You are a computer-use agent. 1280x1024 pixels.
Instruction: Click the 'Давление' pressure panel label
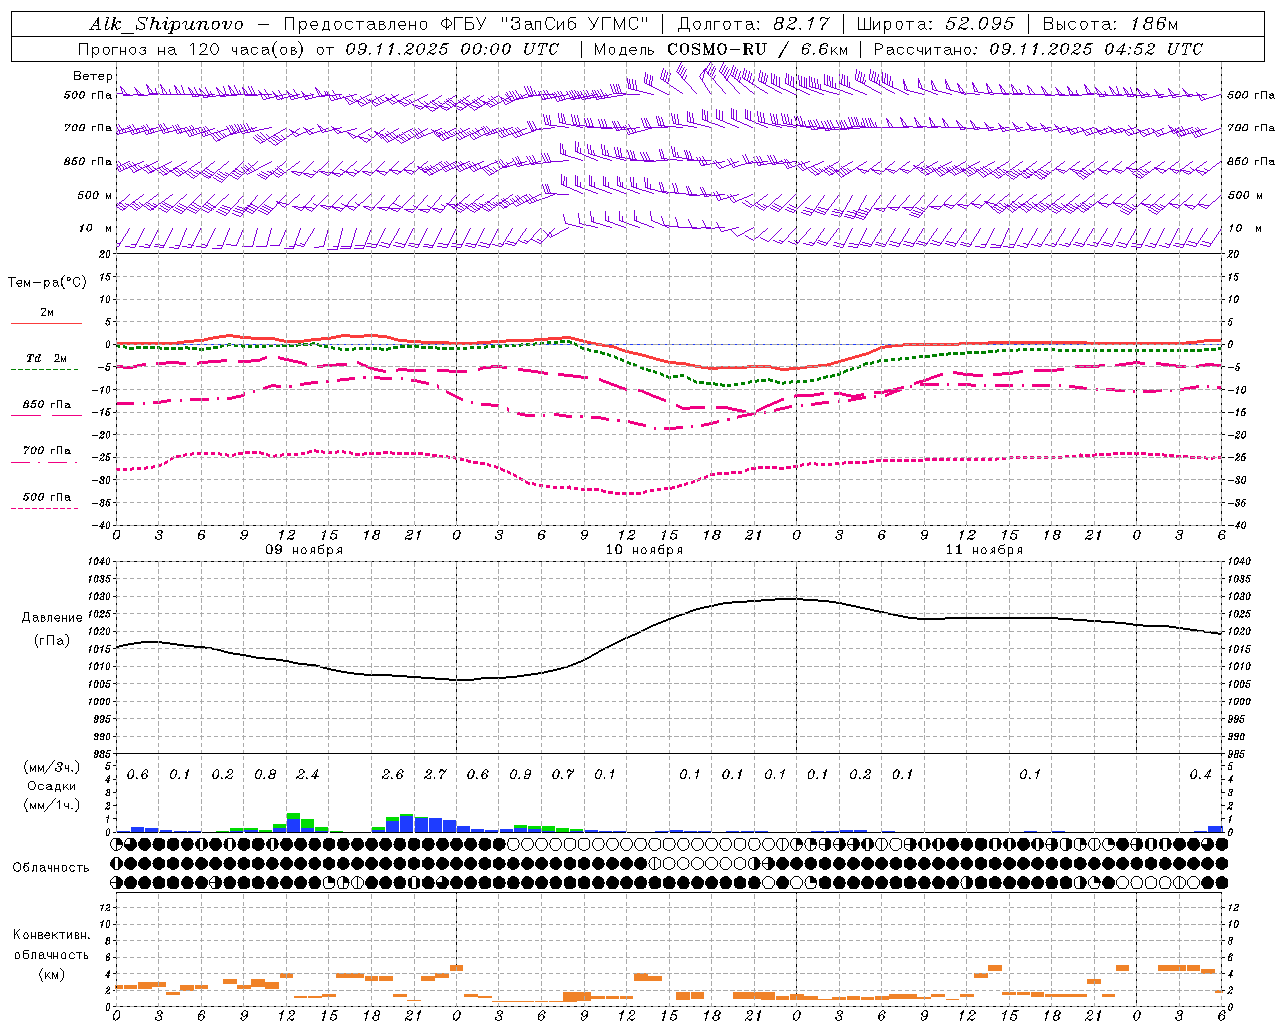(52, 618)
